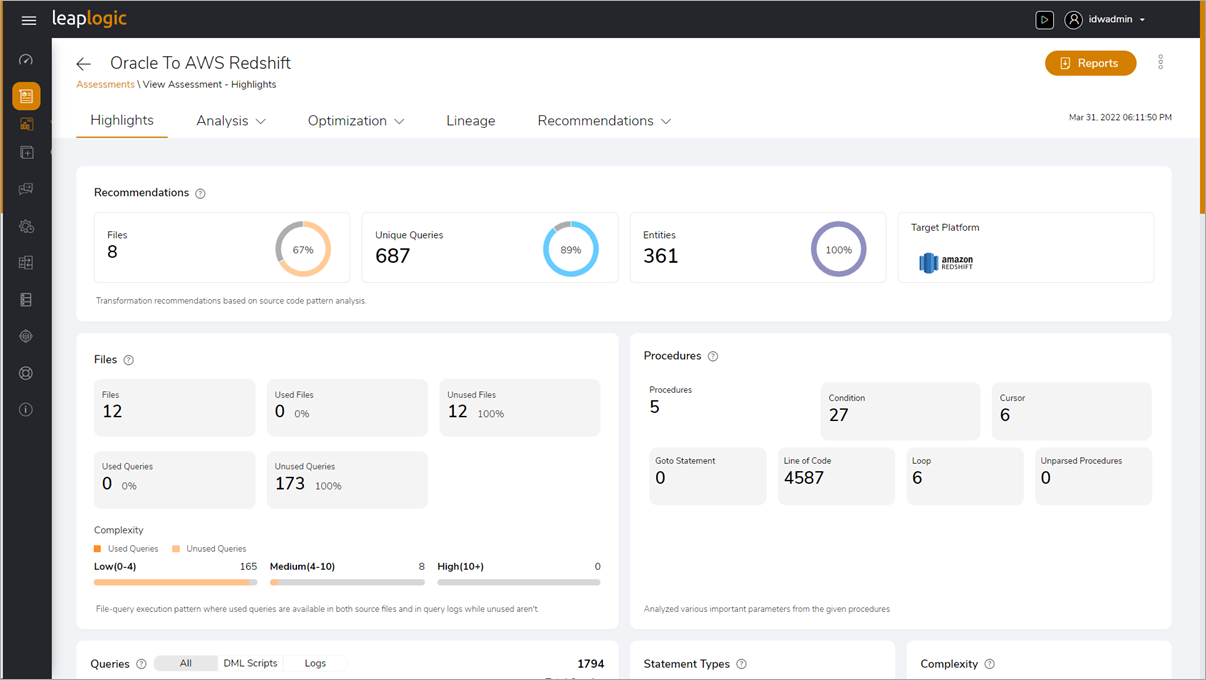This screenshot has height=680, width=1206.
Task: Open the lifebuoy support icon in sidebar
Action: pyautogui.click(x=26, y=373)
